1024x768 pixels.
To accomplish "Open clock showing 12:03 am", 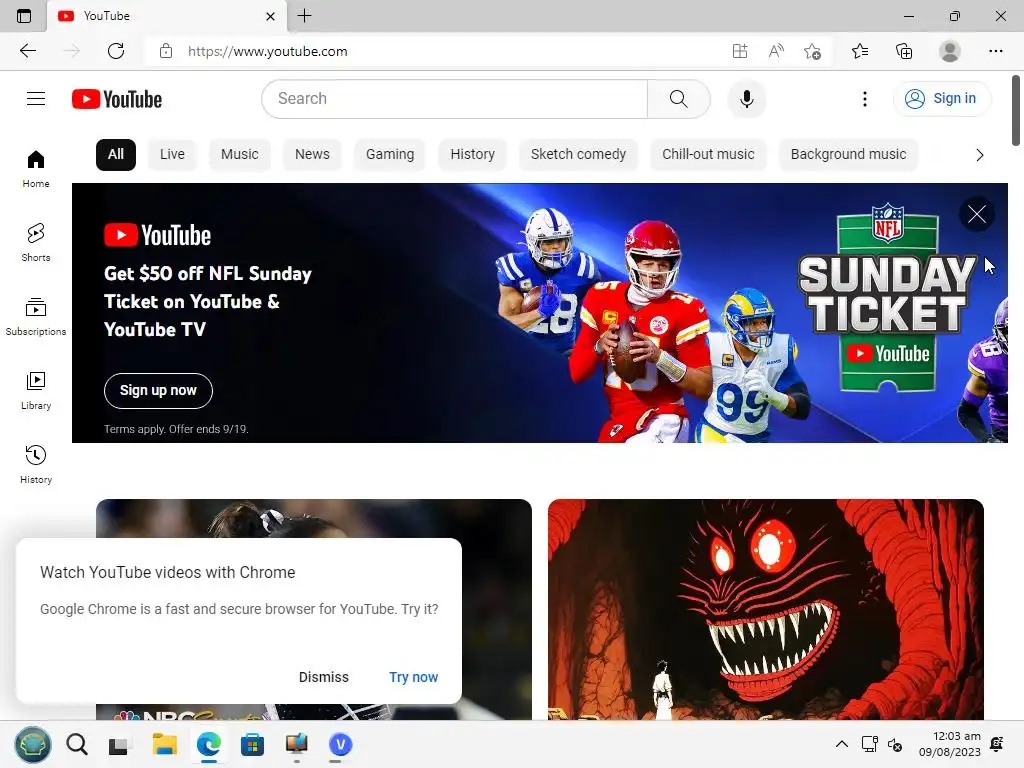I will coord(950,744).
